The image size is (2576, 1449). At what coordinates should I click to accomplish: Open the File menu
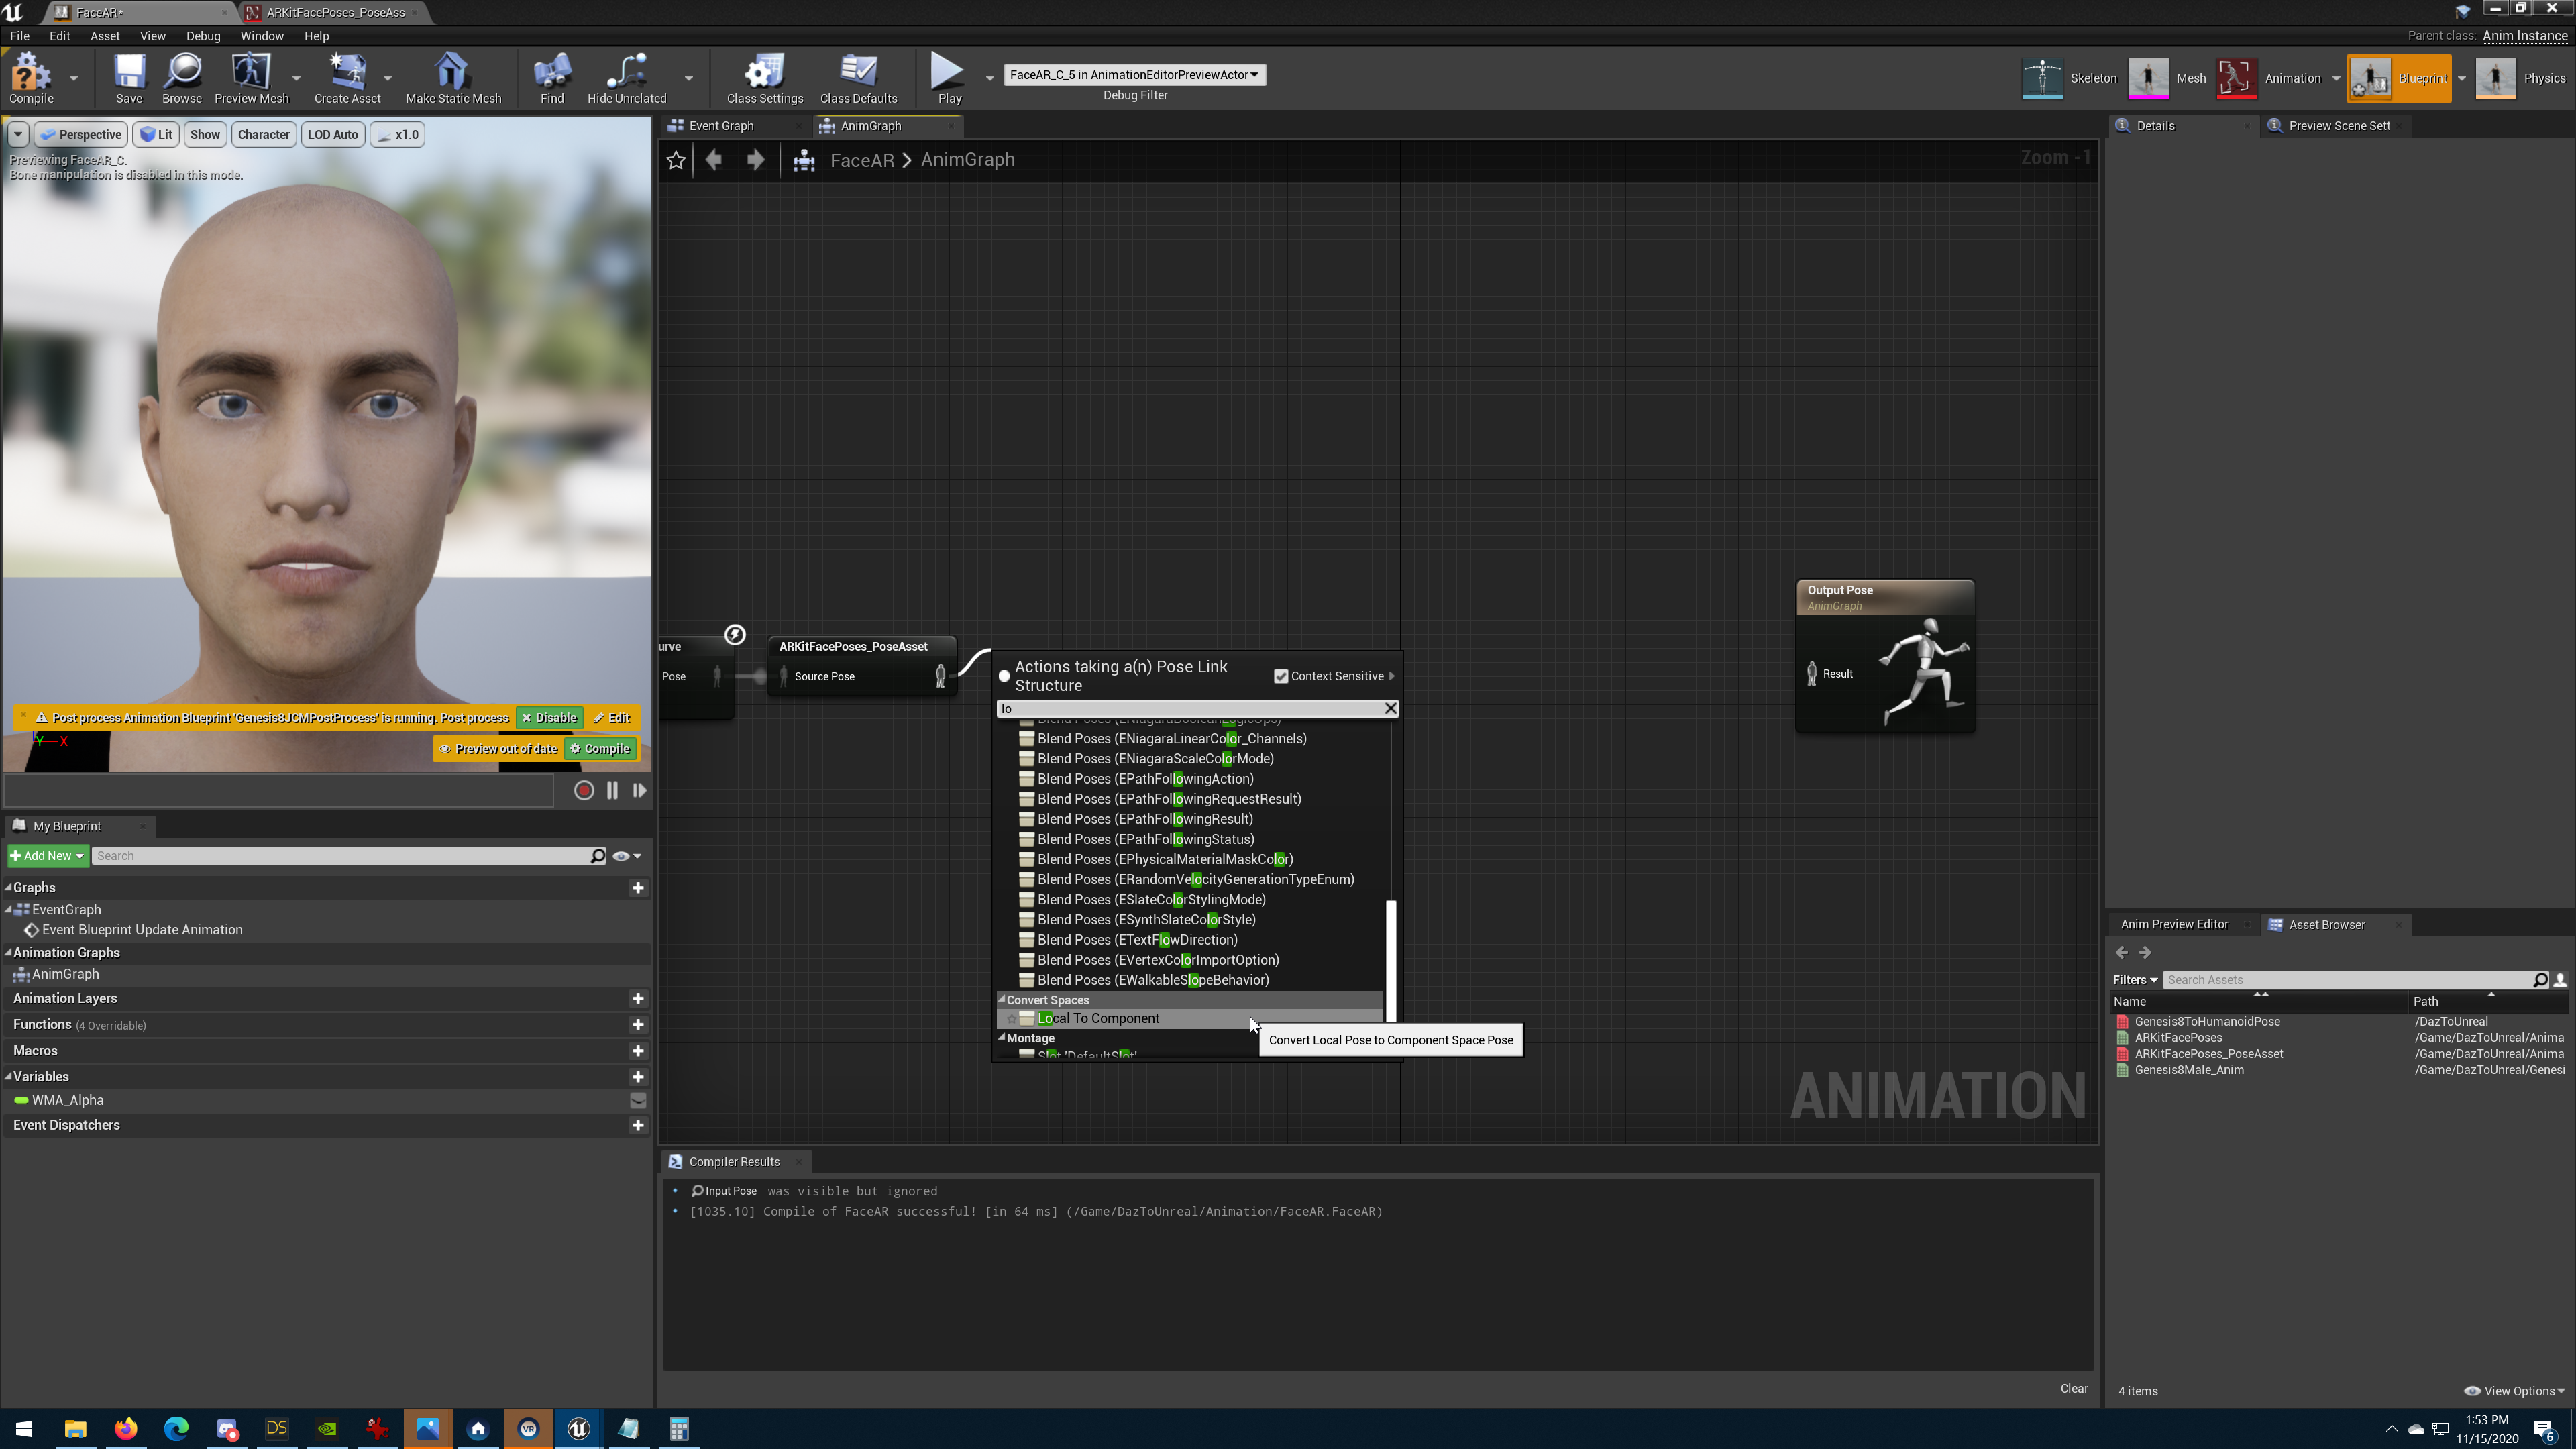point(19,36)
